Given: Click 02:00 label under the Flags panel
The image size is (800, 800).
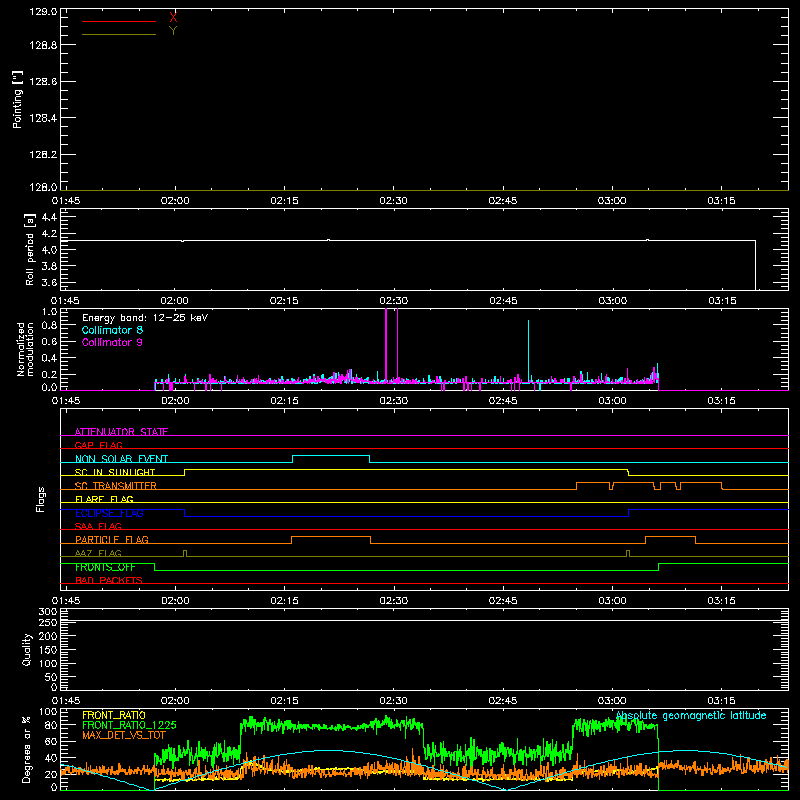Looking at the screenshot, I should [175, 601].
